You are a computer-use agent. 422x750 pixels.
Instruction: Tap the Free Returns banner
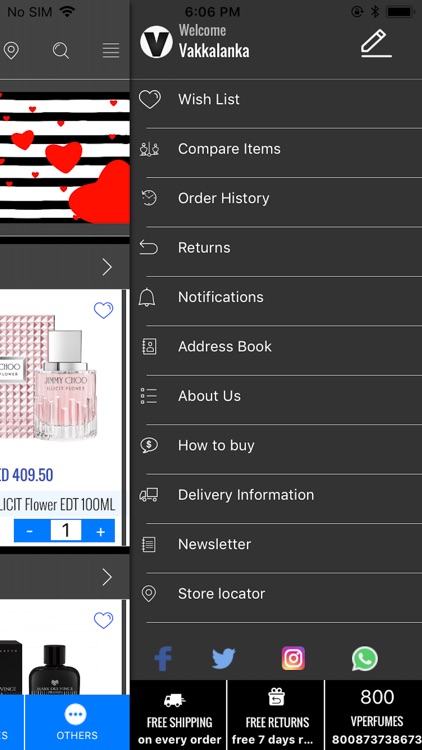pyautogui.click(x=276, y=715)
